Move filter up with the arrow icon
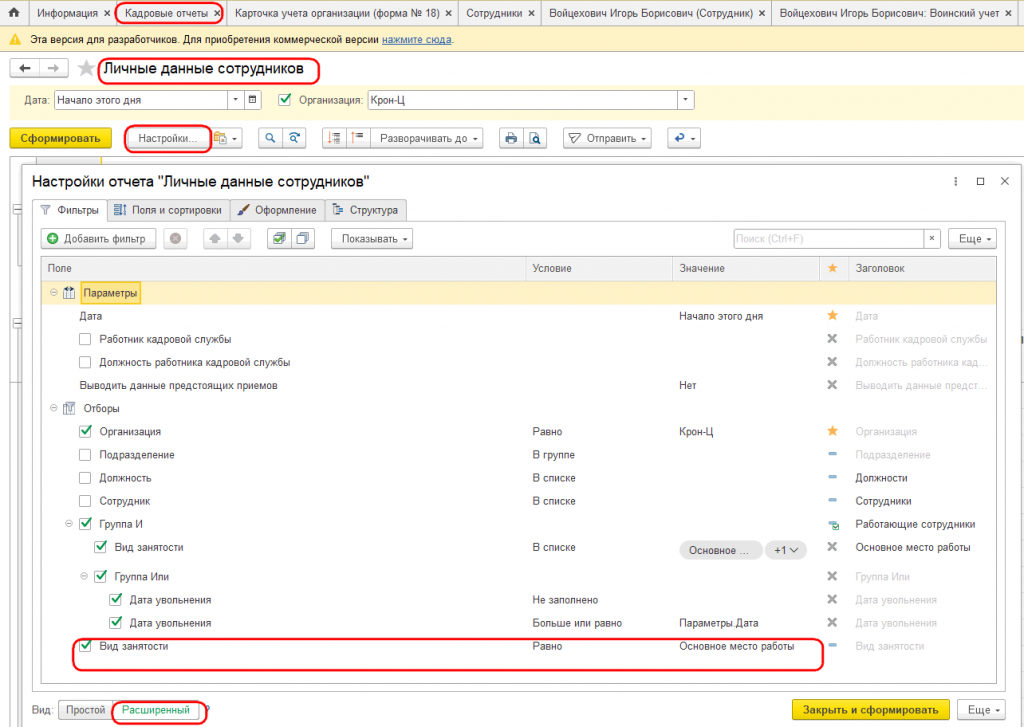Viewport: 1024px width, 727px height. click(x=214, y=238)
